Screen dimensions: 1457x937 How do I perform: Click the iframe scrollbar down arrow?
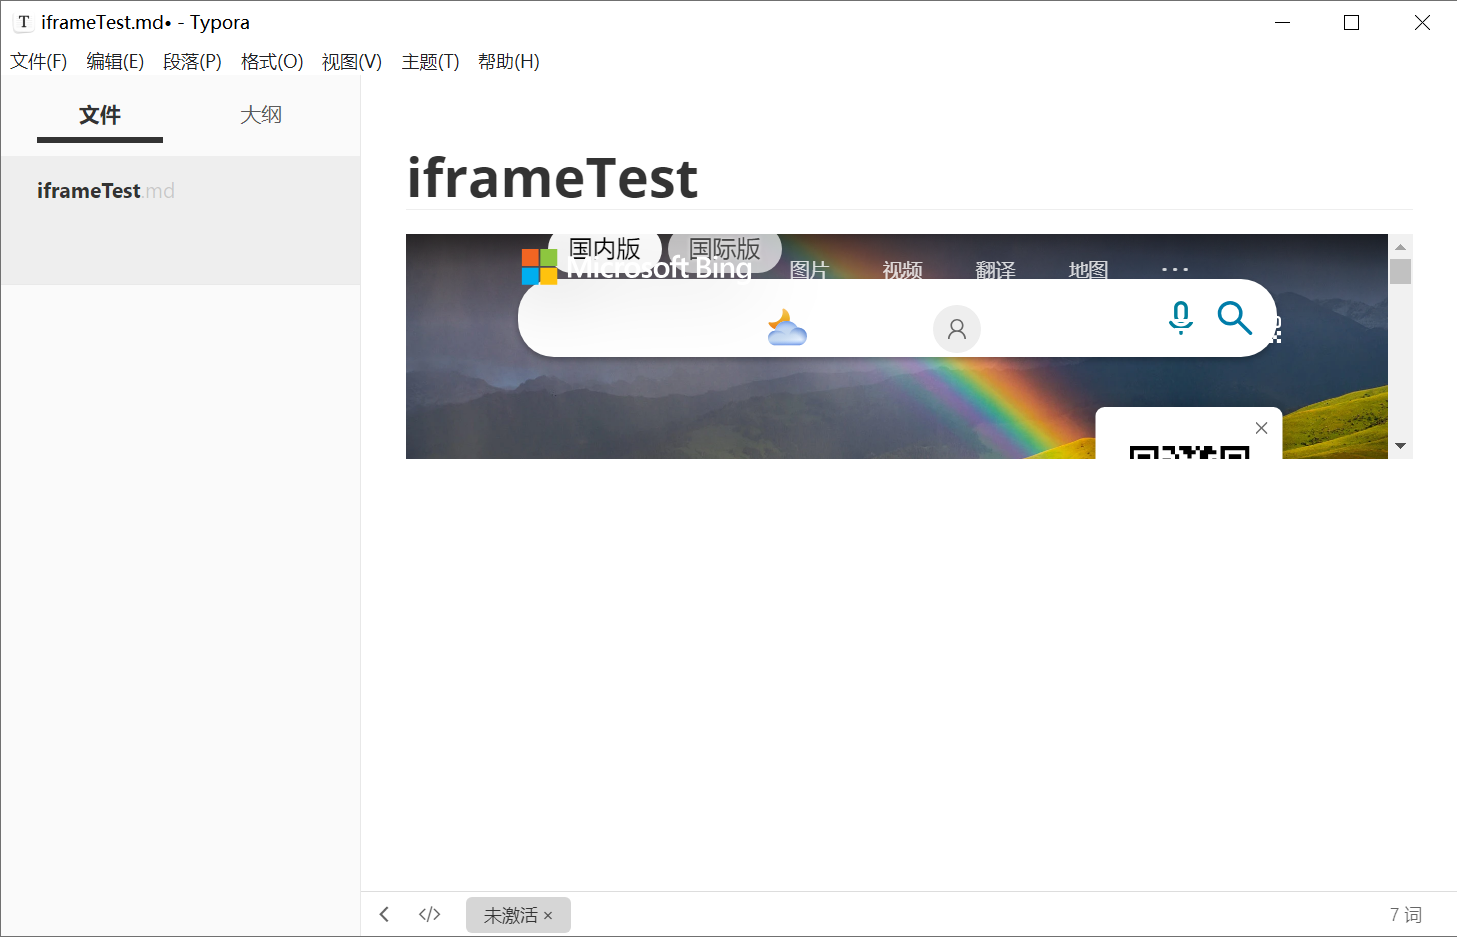1400,446
